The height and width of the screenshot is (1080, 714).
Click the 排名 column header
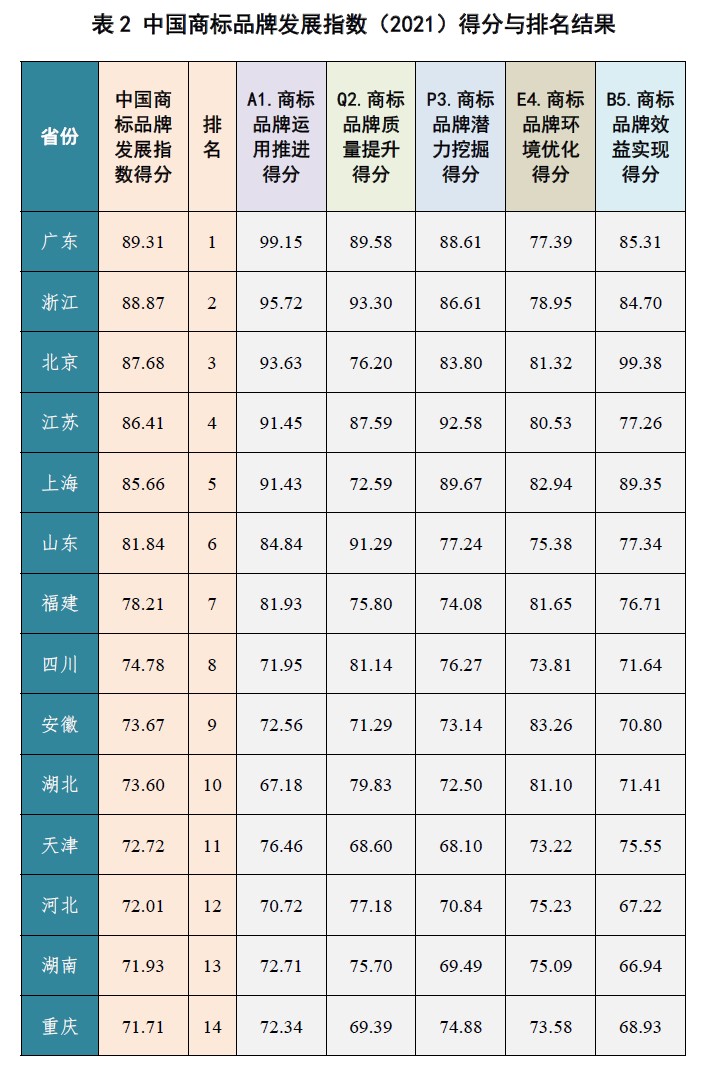(x=212, y=137)
